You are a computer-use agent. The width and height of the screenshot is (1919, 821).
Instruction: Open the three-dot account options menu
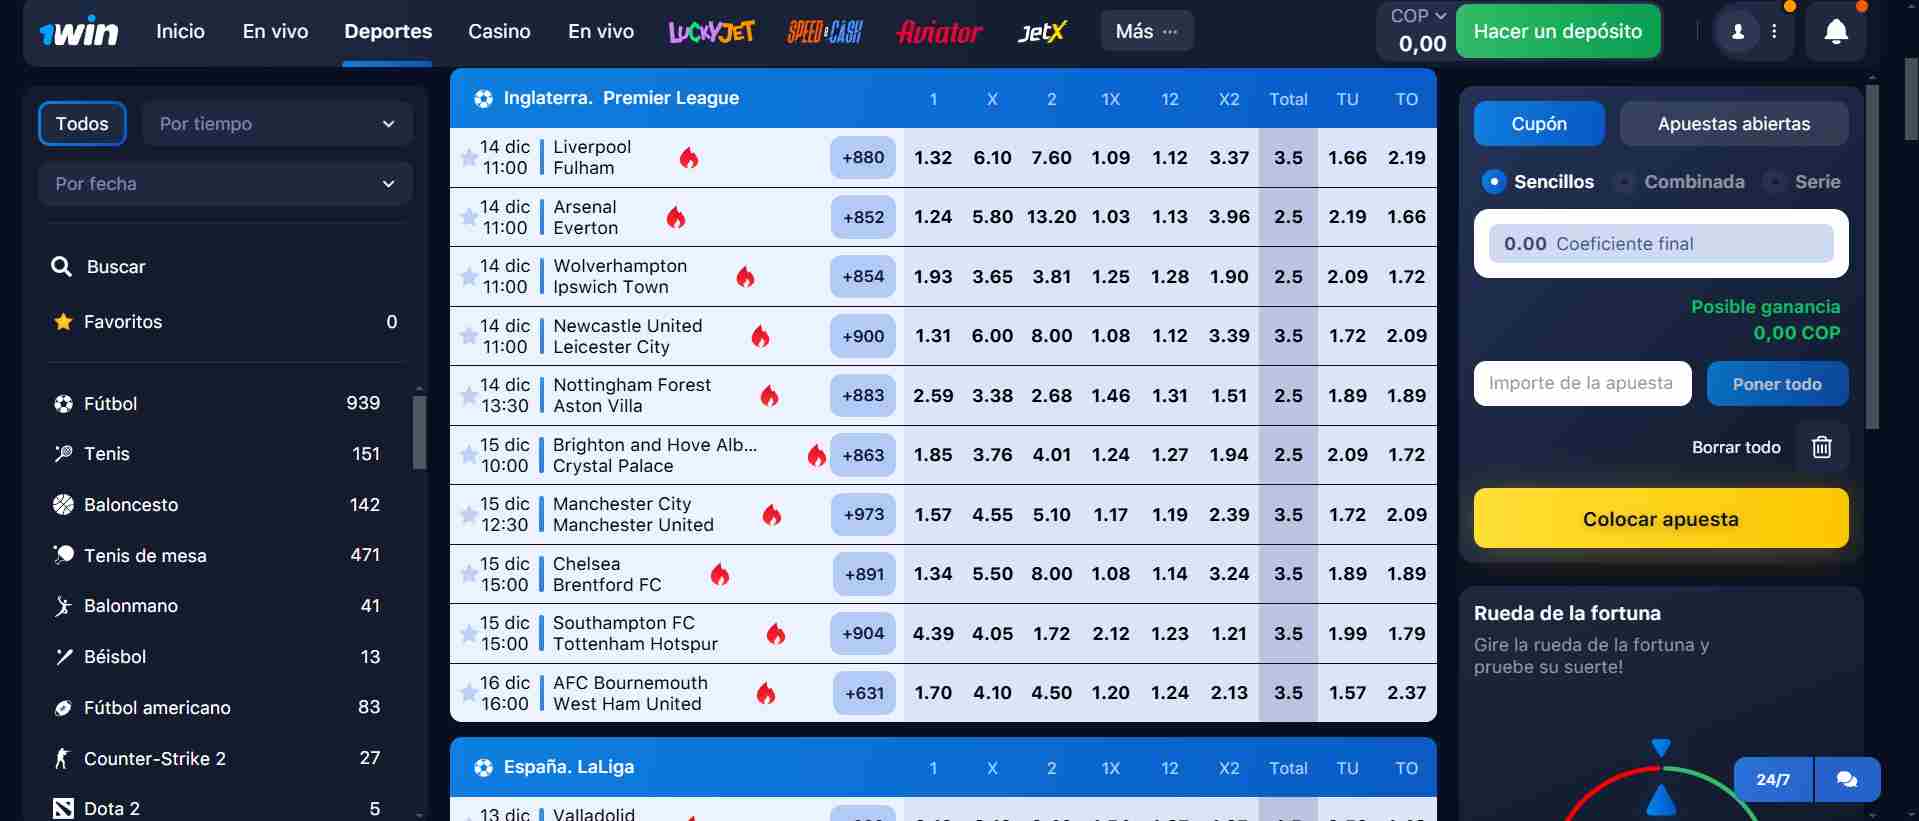pos(1775,32)
